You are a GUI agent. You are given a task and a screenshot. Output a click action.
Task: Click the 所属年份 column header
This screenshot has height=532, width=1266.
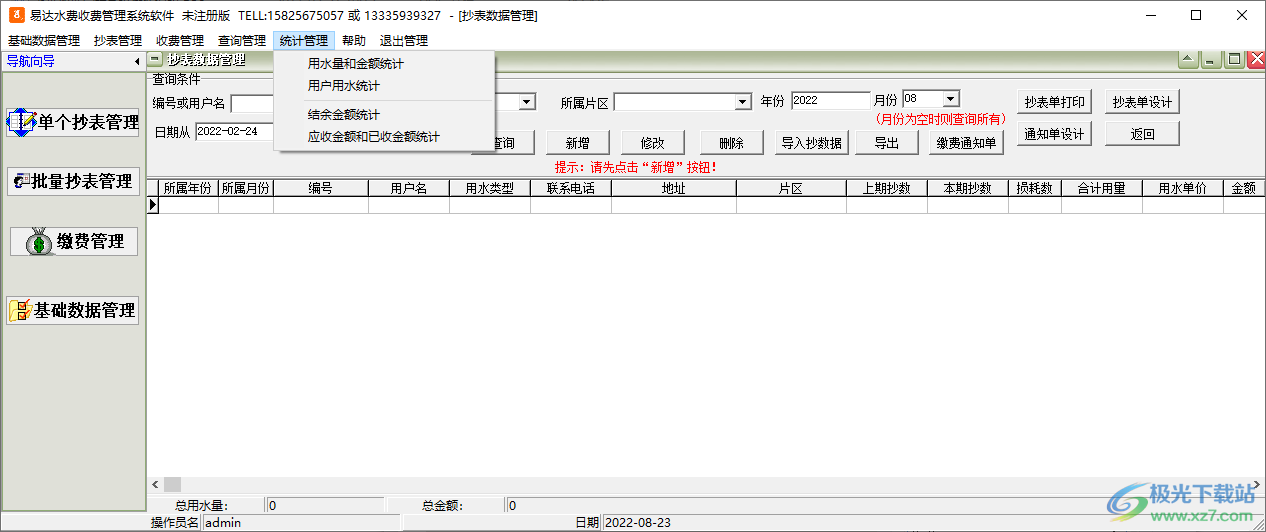pyautogui.click(x=188, y=188)
